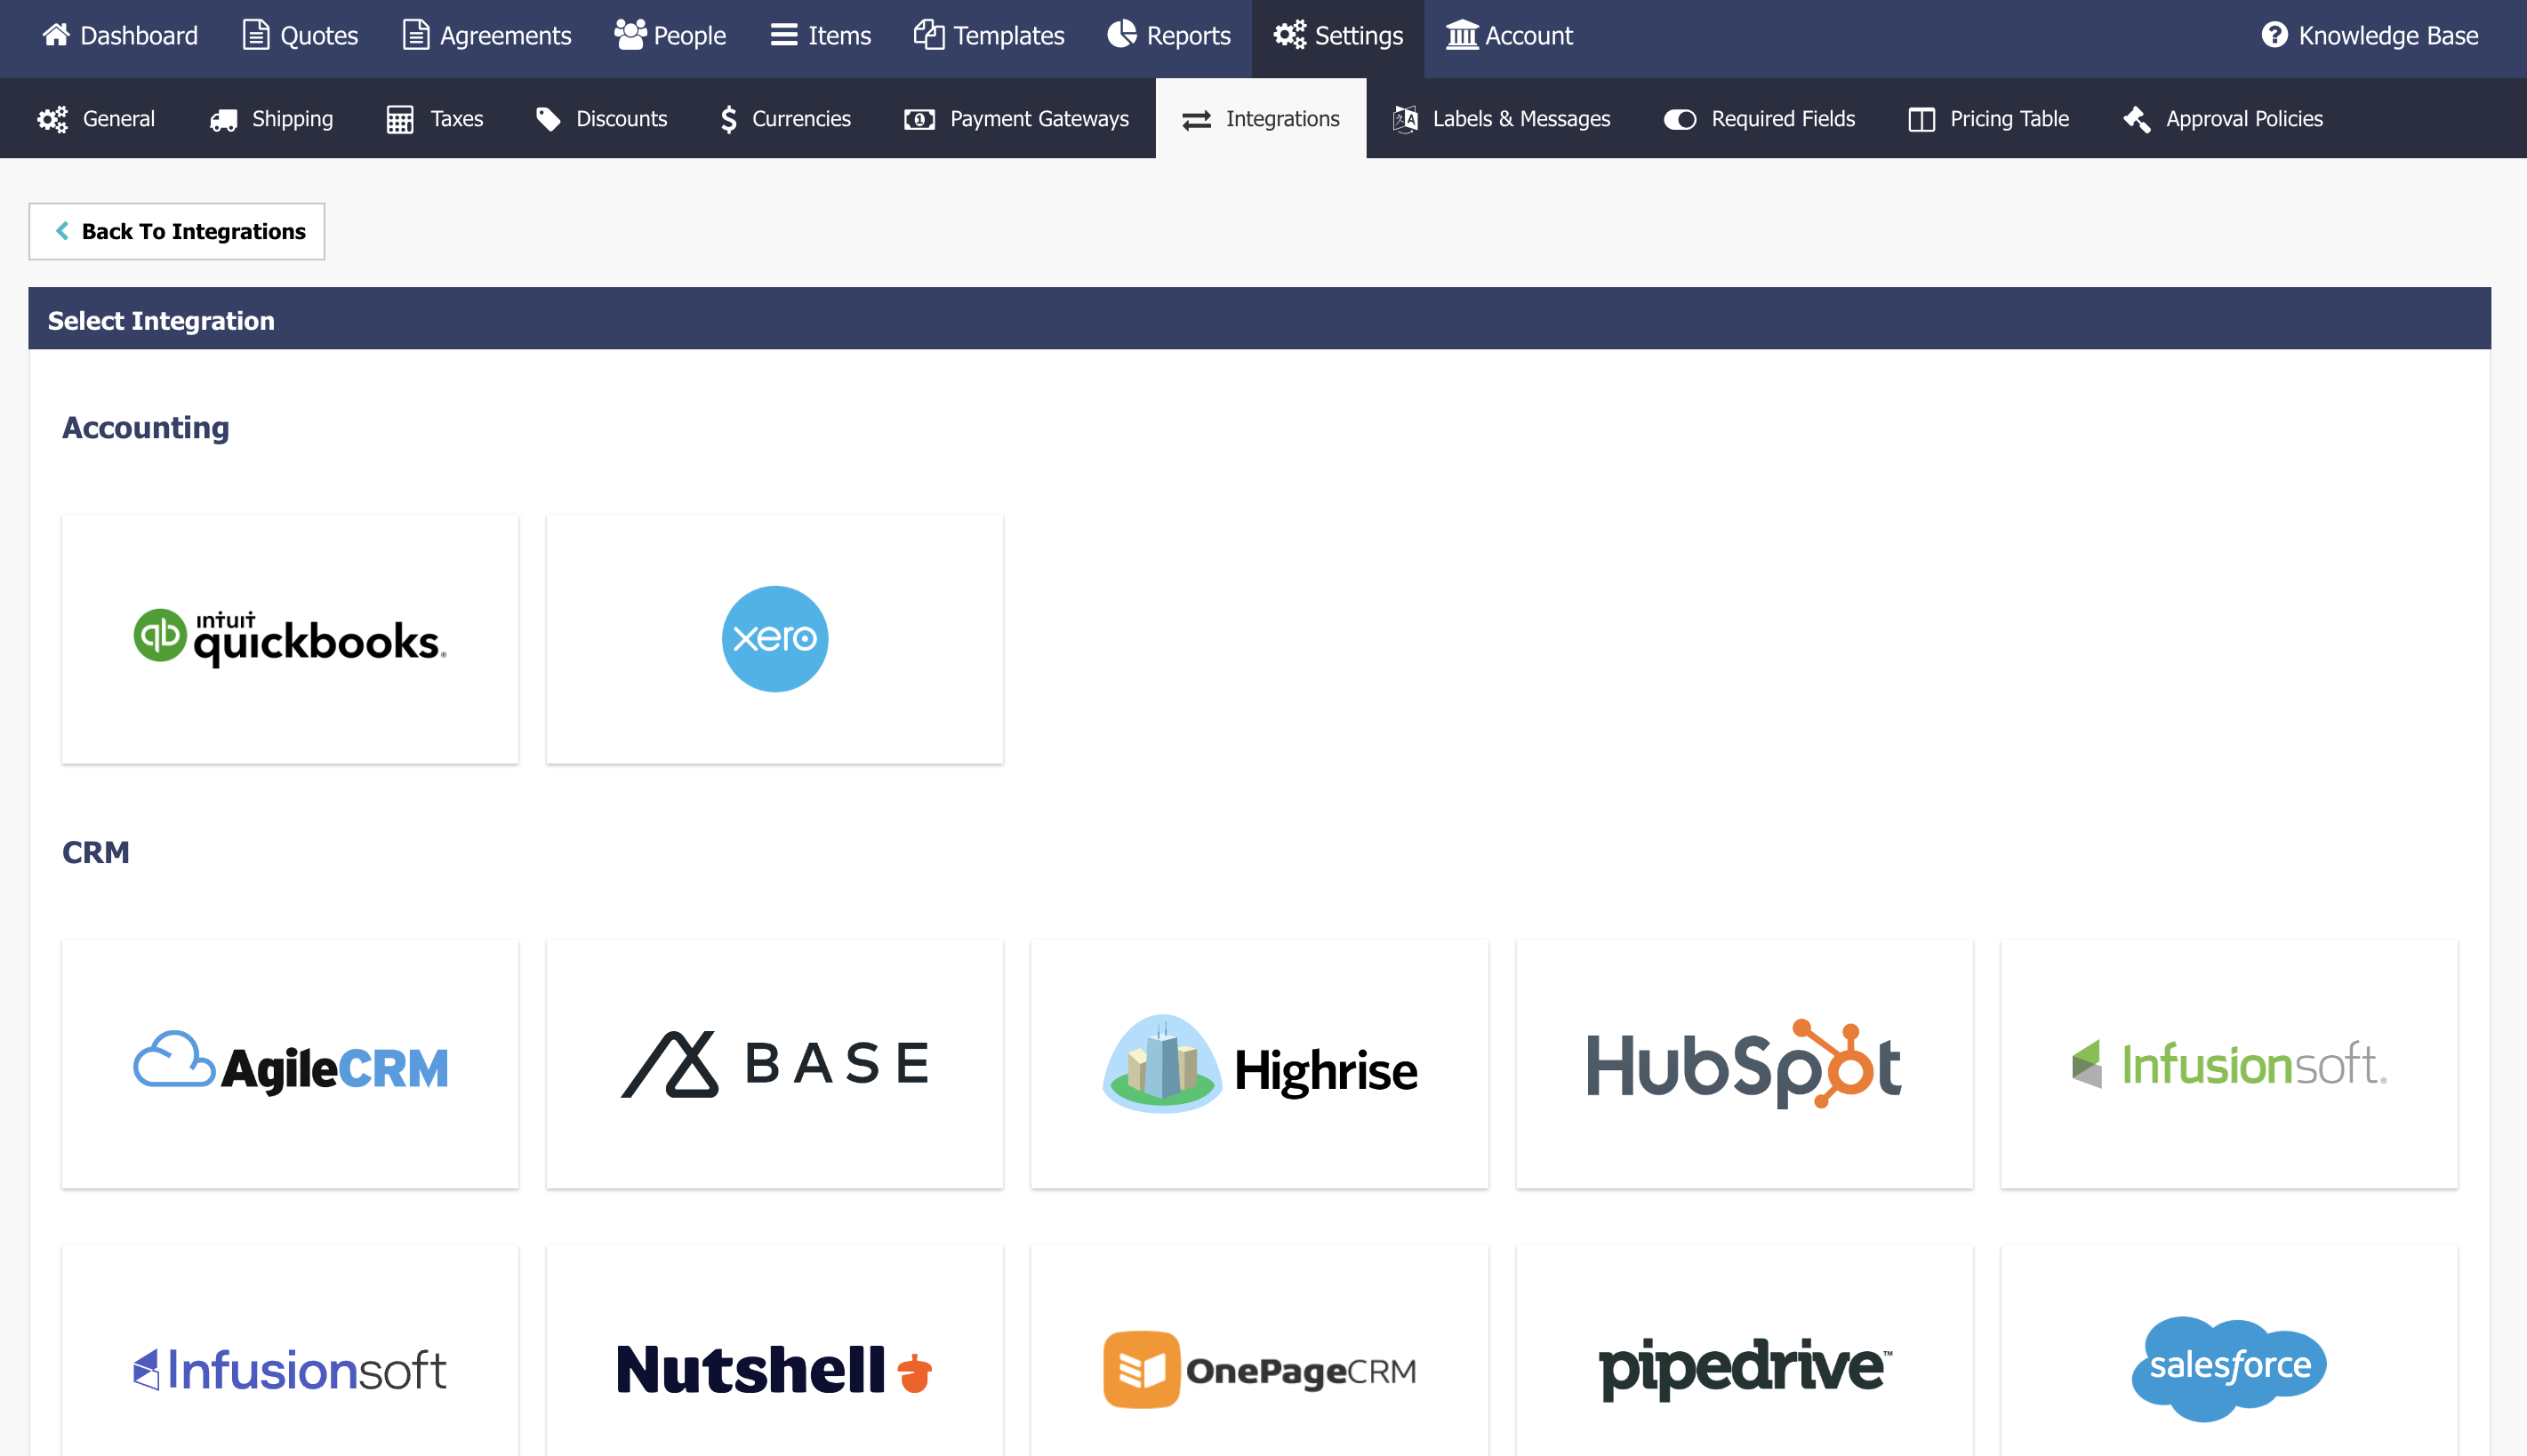
Task: Switch to the General settings tab
Action: click(96, 119)
